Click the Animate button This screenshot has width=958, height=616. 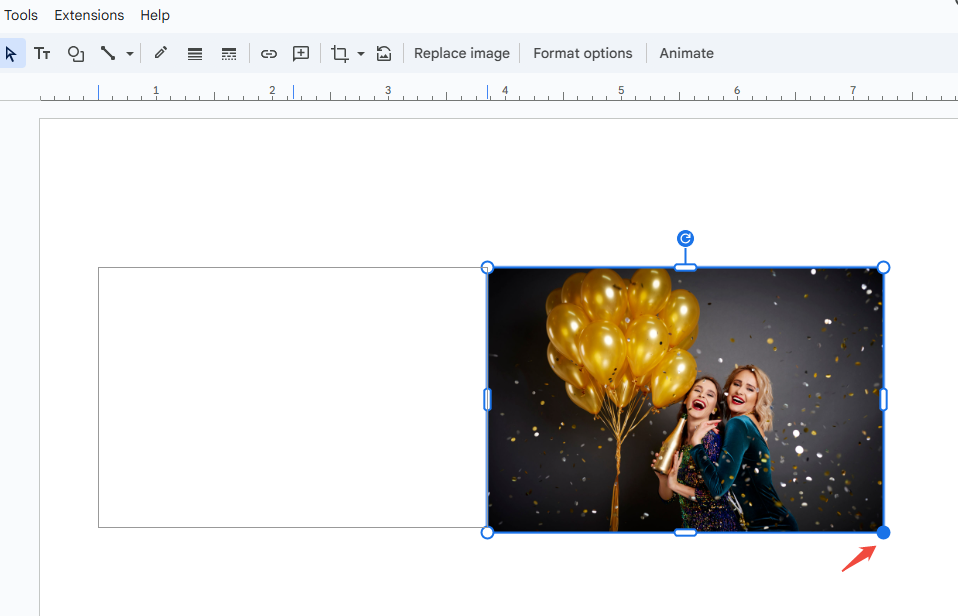click(x=686, y=53)
